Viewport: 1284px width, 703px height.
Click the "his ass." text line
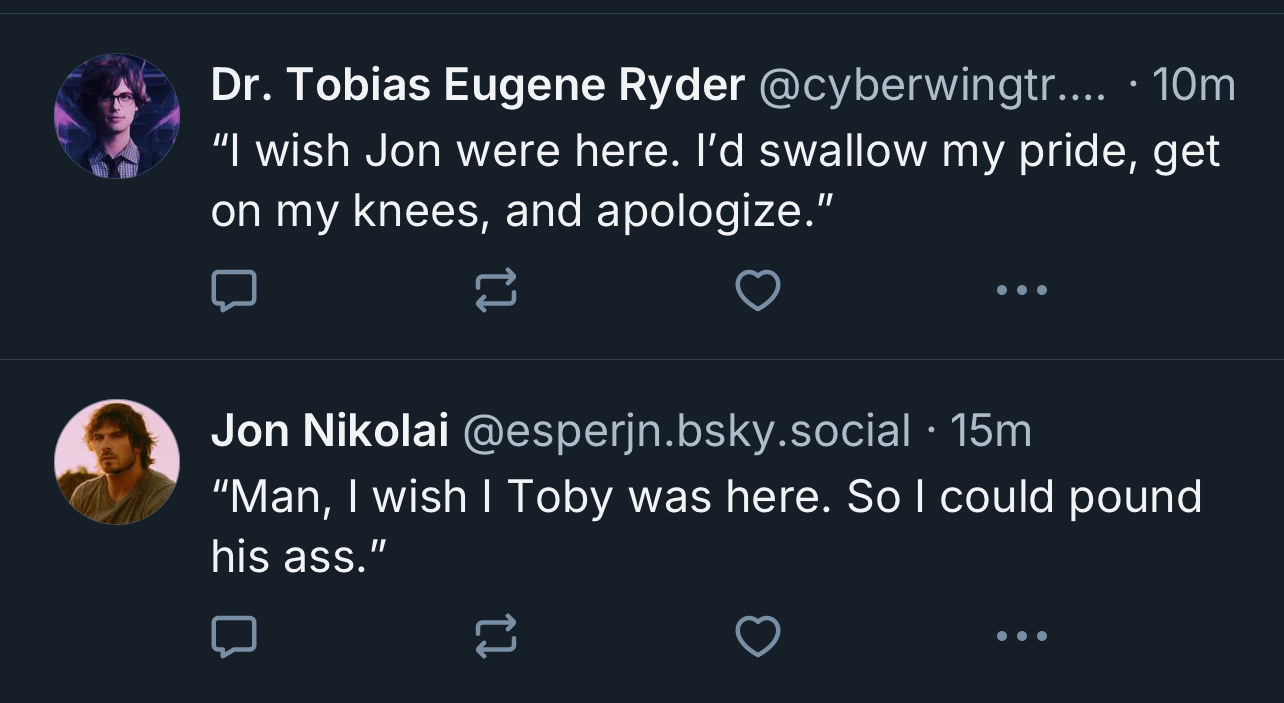pyautogui.click(x=298, y=557)
